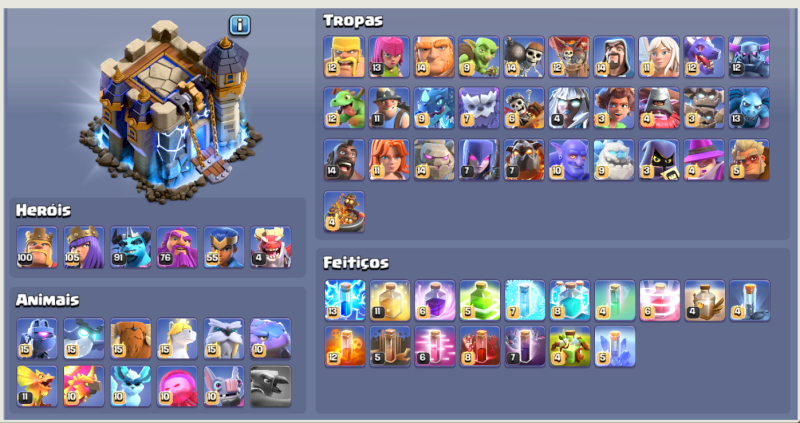Viewport: 800px width, 423px height.
Task: Select the Archer Queen hero level 105
Action: 84,247
